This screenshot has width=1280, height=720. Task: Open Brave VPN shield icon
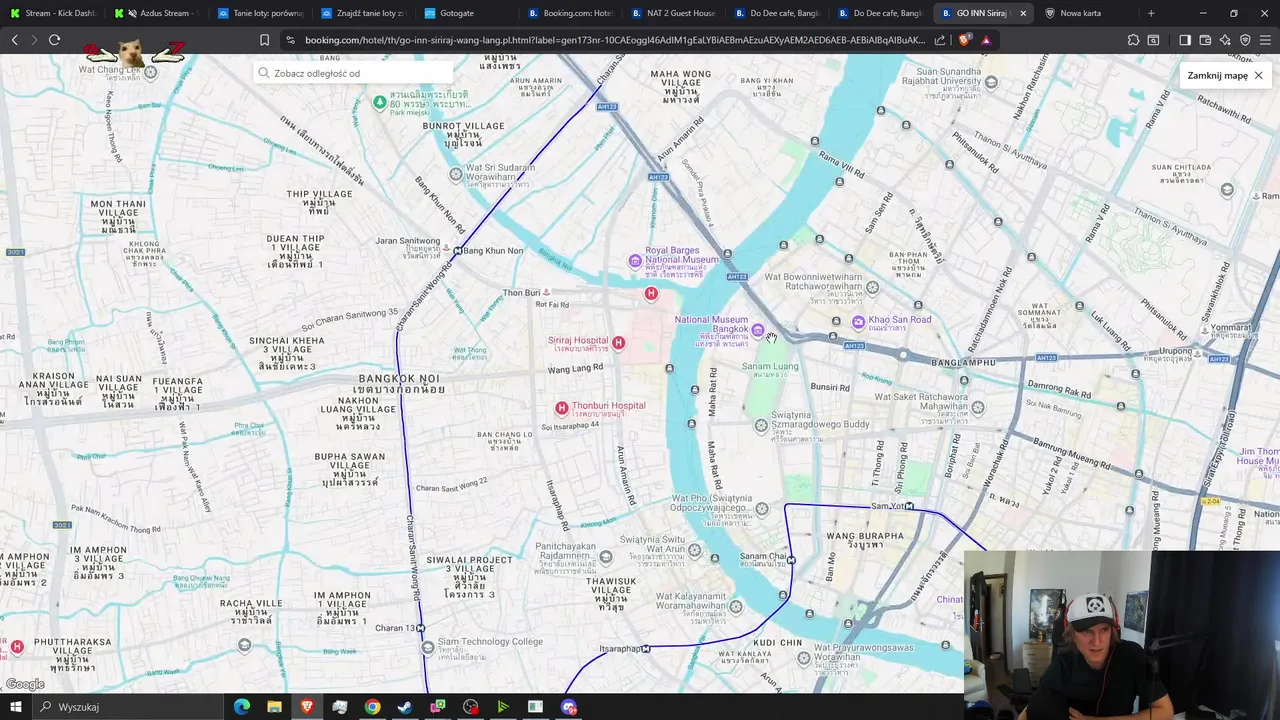1245,40
